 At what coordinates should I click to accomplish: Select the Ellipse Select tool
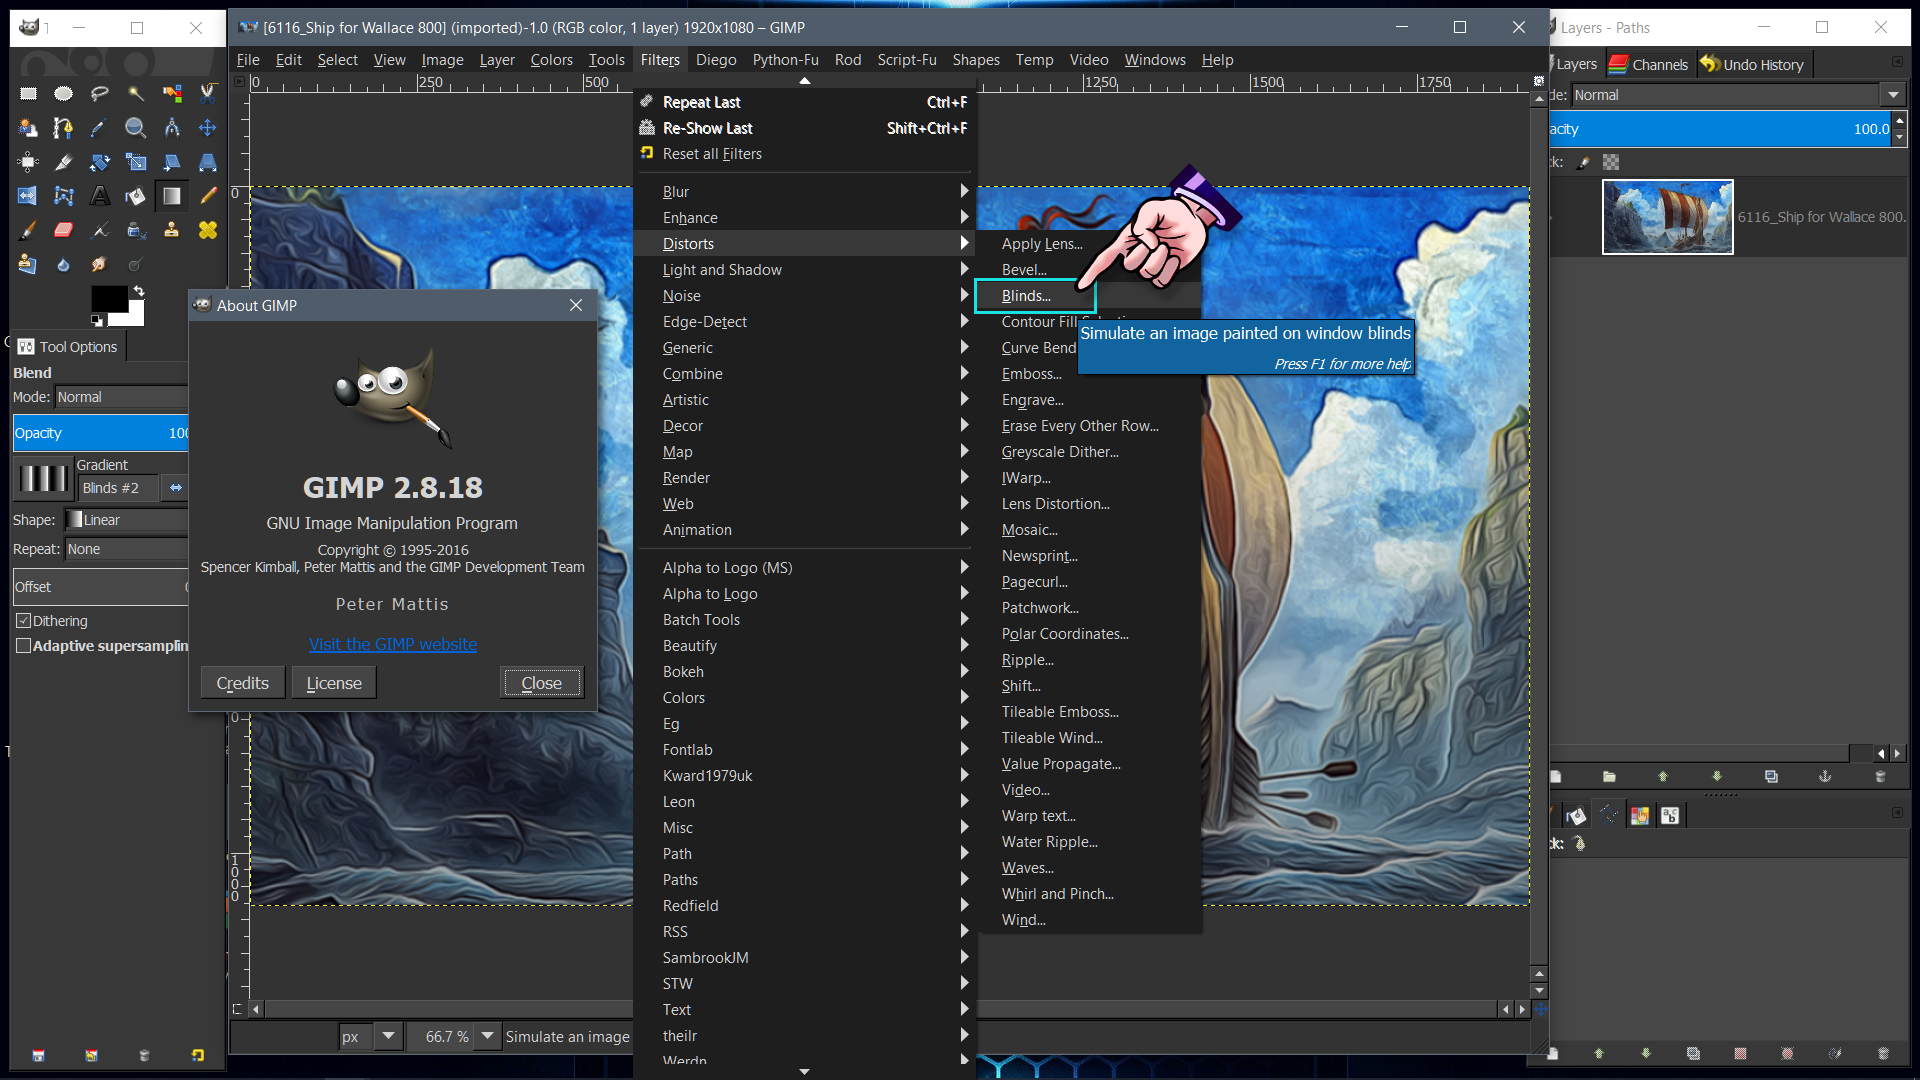click(63, 93)
